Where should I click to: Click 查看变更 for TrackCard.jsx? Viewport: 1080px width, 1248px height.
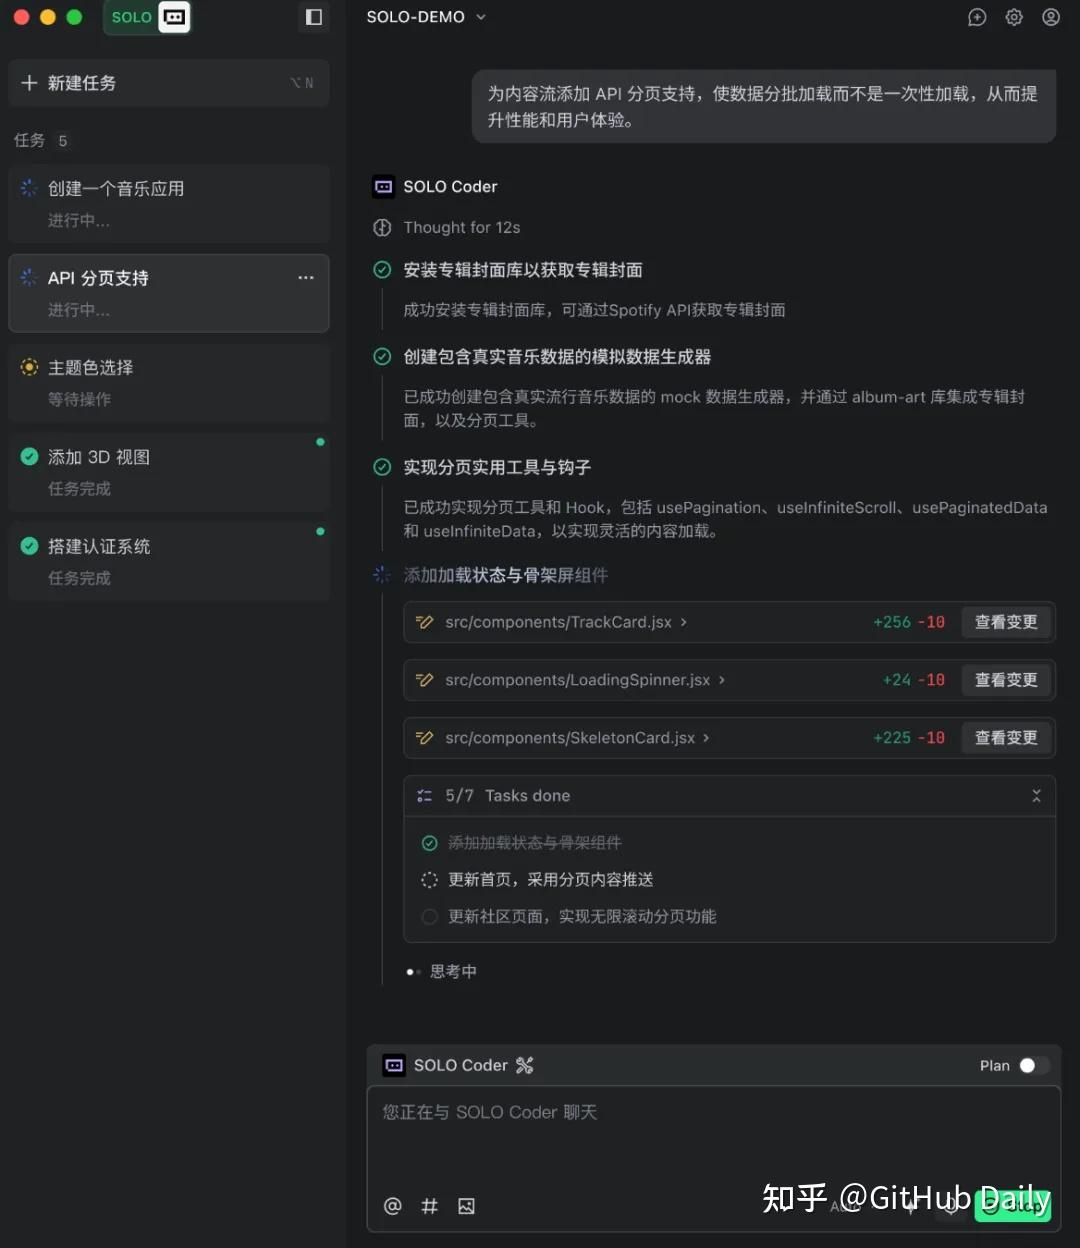click(x=1006, y=622)
